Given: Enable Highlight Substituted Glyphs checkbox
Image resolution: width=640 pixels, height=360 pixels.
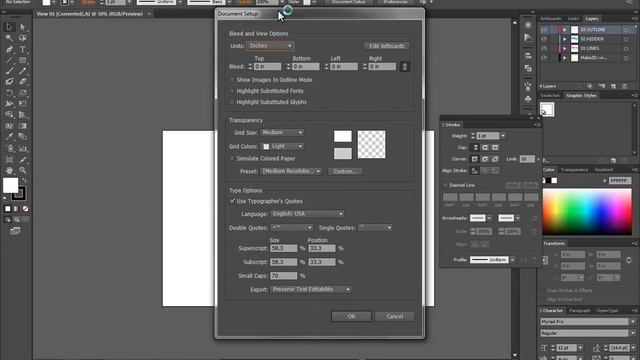Looking at the screenshot, I should tap(232, 102).
